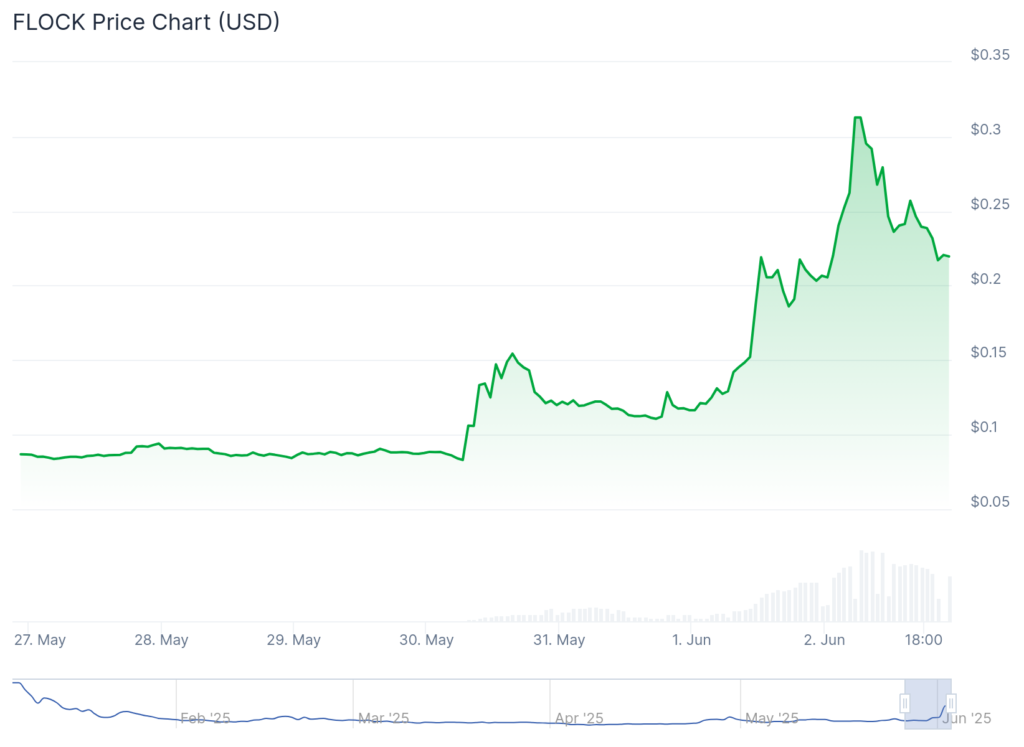Click the right handle of the range navigator
The width and height of the screenshot is (1024, 747).
(951, 703)
